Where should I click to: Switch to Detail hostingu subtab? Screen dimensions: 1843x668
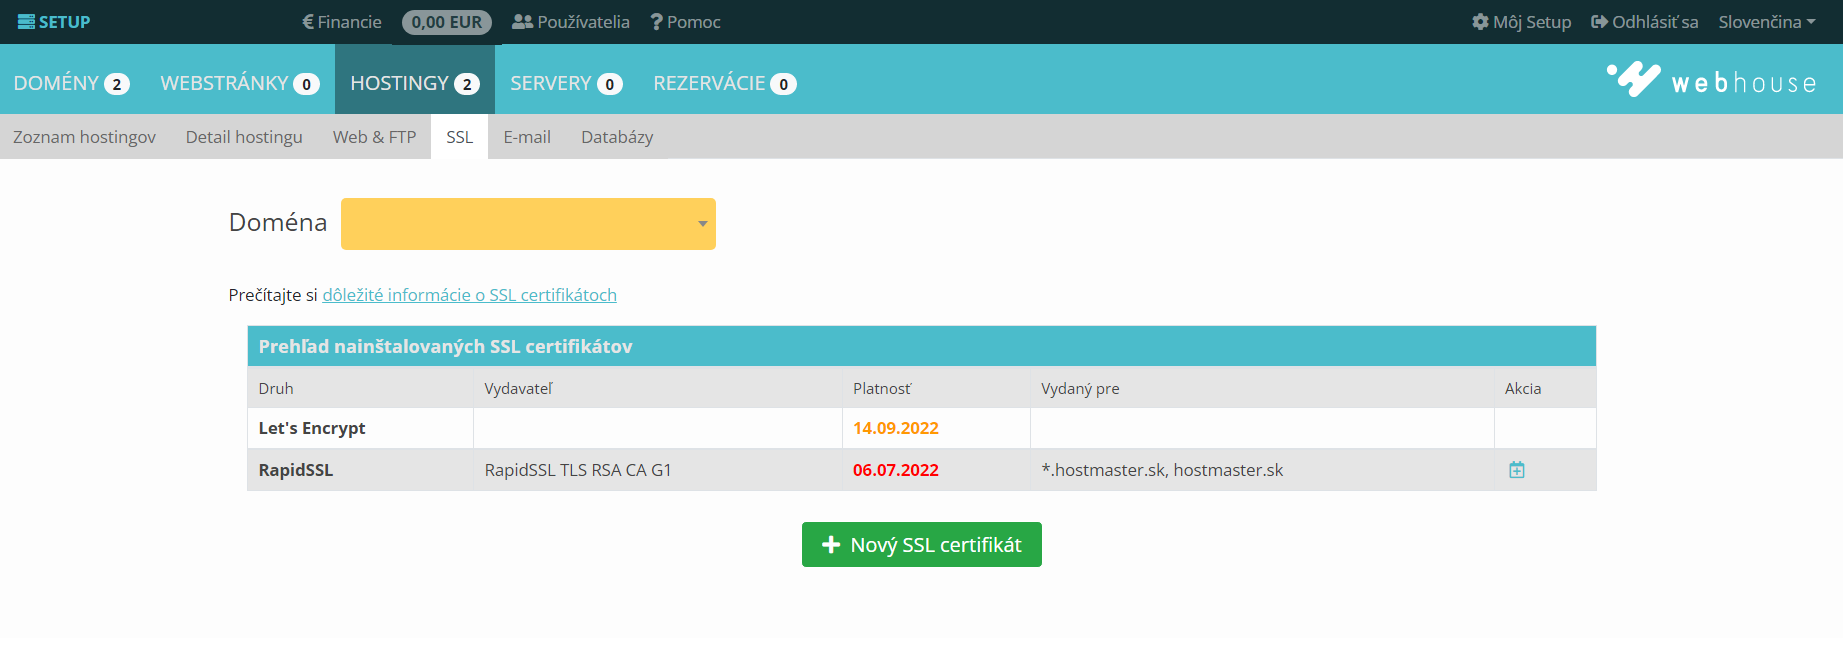244,137
